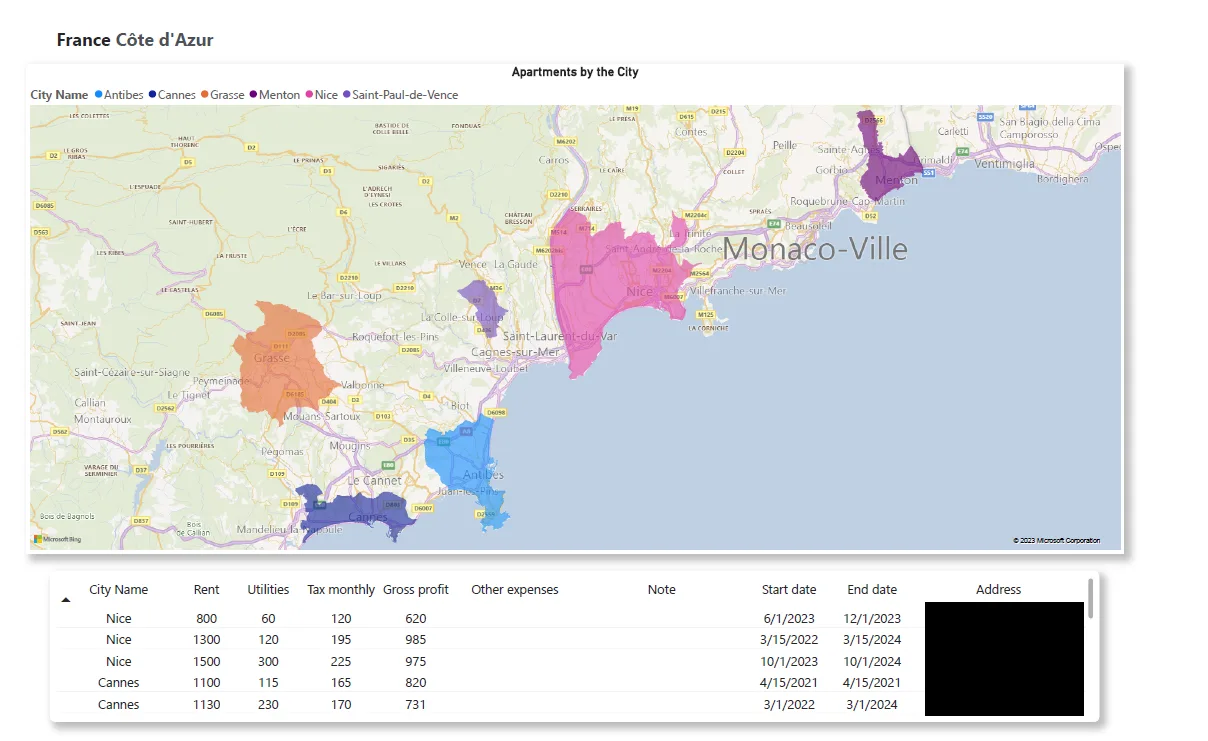Click the Antibes blue legend dot
The height and width of the screenshot is (741, 1208).
coord(98,95)
